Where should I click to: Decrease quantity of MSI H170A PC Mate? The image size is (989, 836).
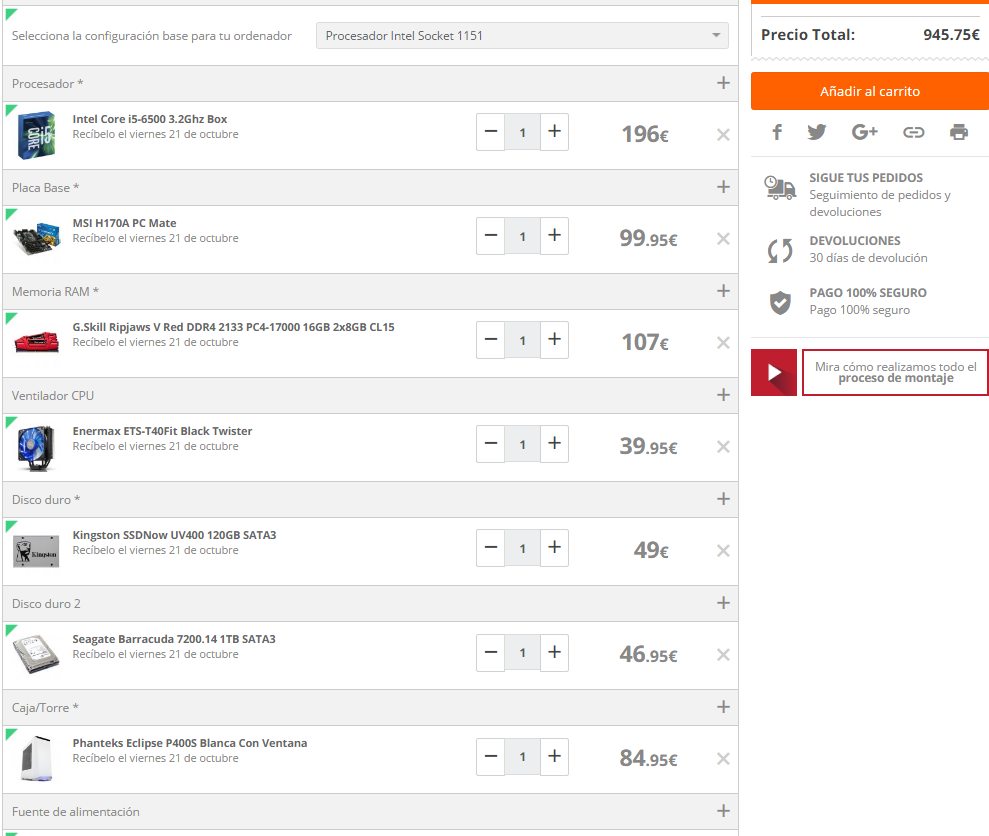coord(491,236)
